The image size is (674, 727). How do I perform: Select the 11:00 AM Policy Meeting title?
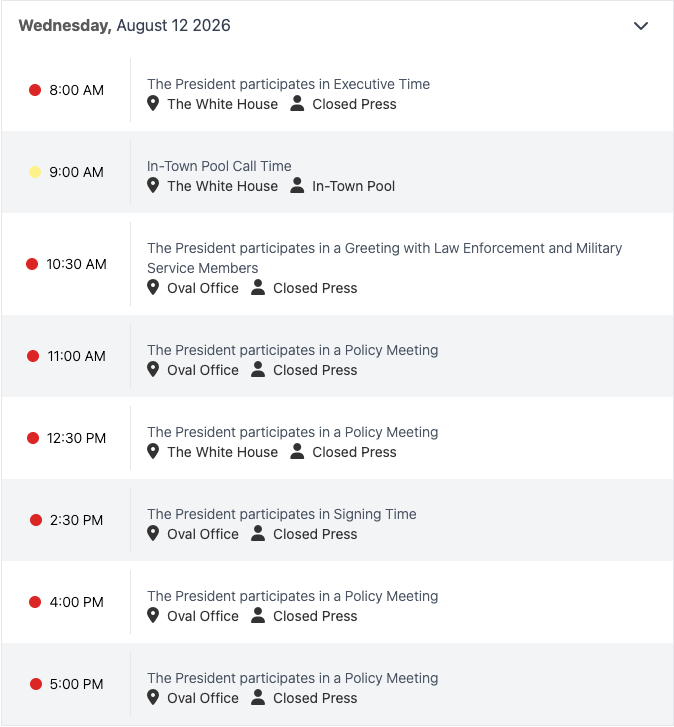[292, 350]
